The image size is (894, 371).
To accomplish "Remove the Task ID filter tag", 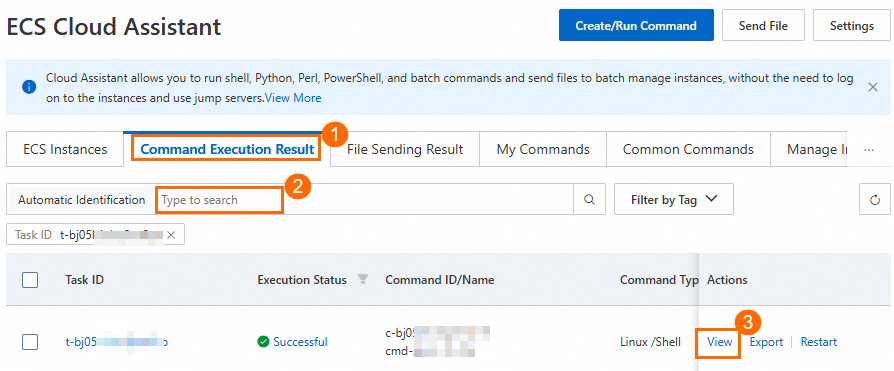I will pos(171,234).
